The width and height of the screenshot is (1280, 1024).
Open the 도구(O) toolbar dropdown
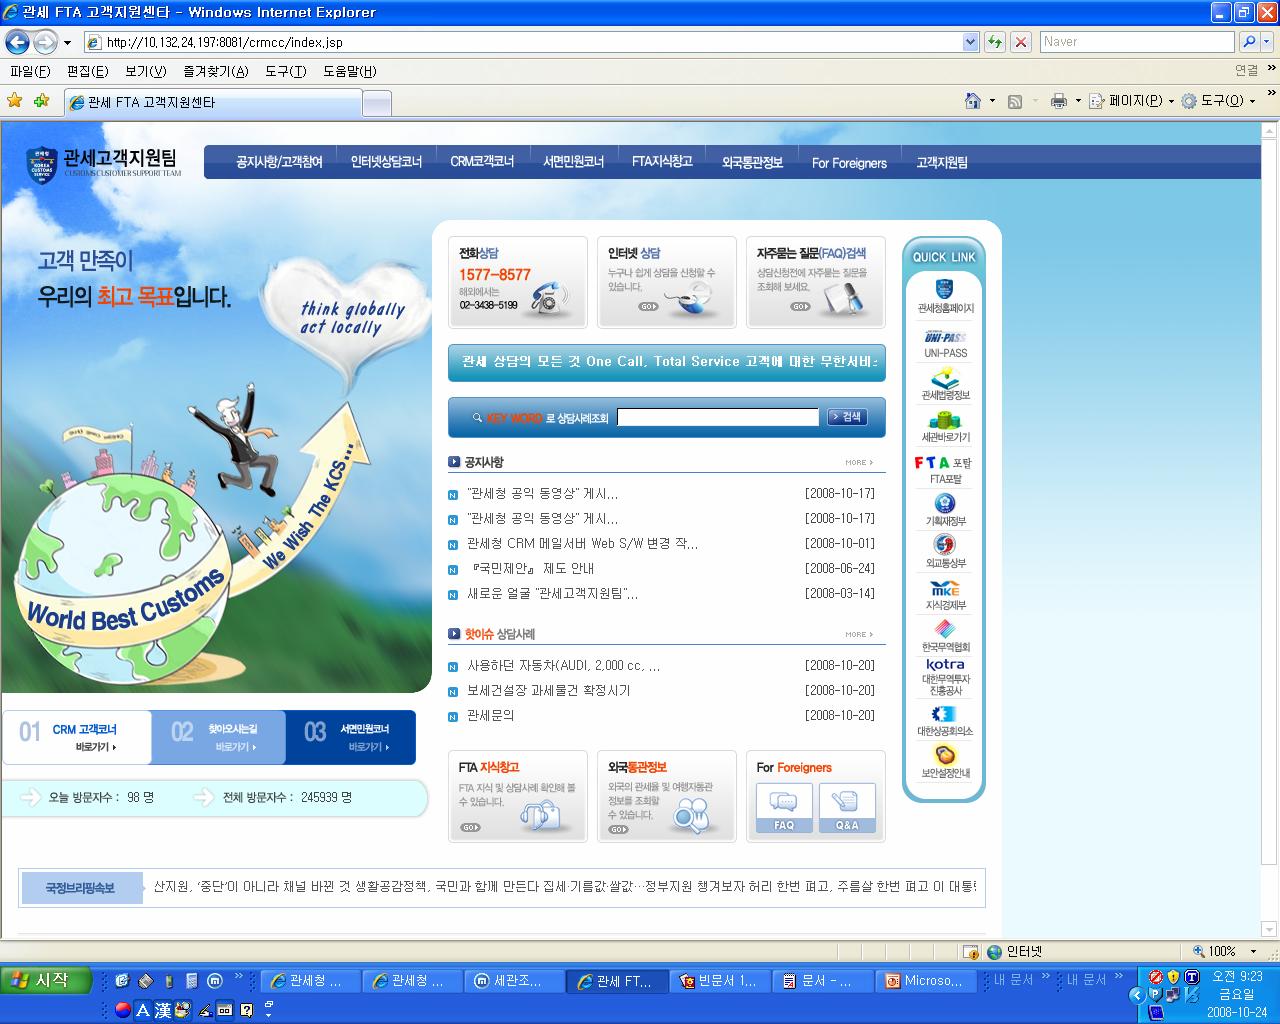coord(1219,101)
